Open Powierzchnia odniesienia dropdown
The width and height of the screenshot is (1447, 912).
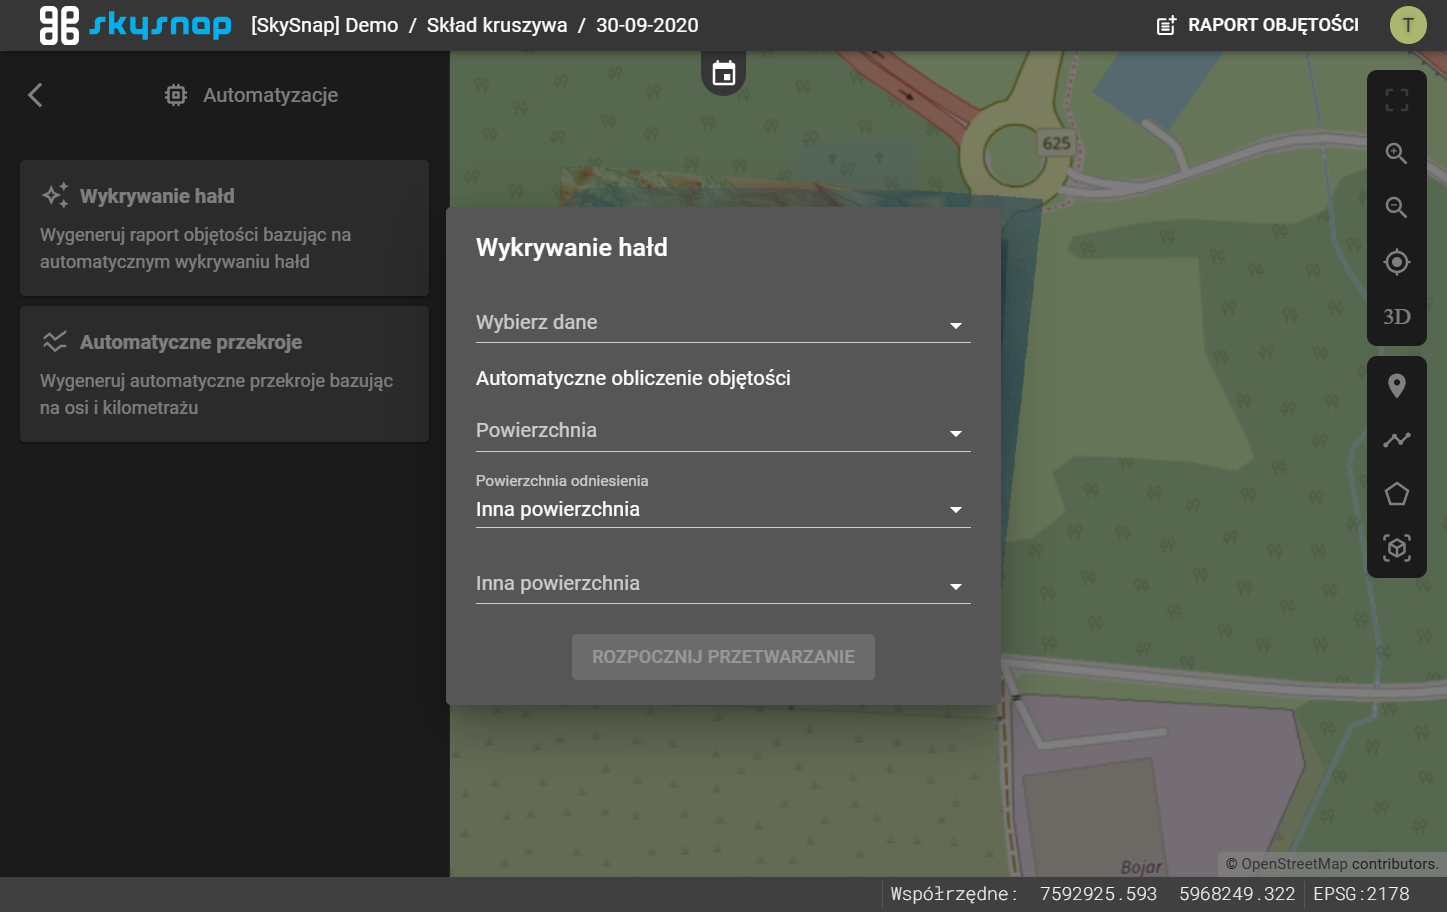click(x=723, y=500)
